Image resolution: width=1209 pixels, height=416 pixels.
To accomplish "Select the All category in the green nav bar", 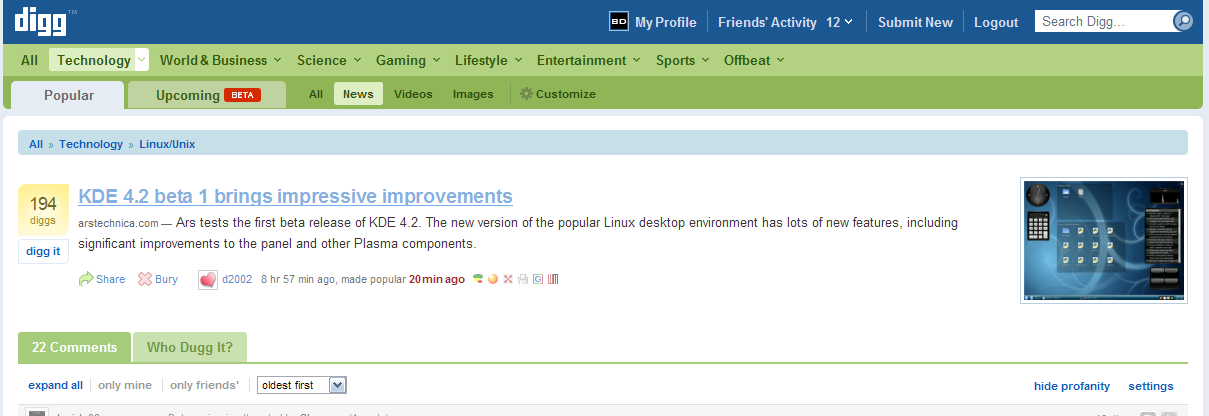I will pos(29,60).
